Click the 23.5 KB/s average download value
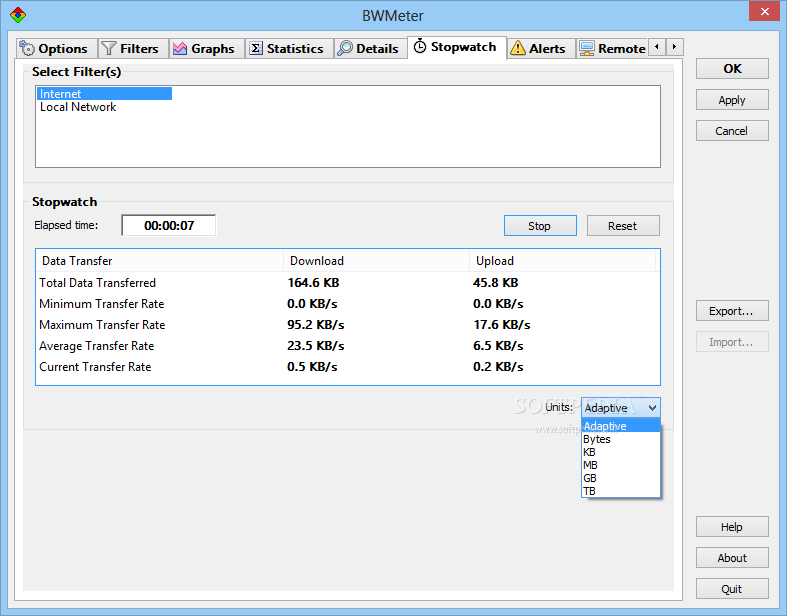 [x=316, y=346]
